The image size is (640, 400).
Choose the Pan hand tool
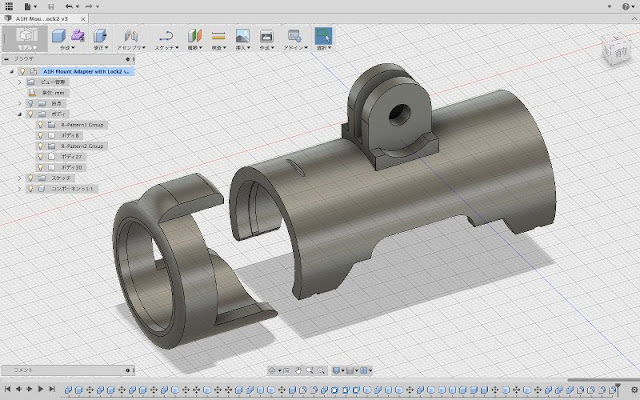298,371
